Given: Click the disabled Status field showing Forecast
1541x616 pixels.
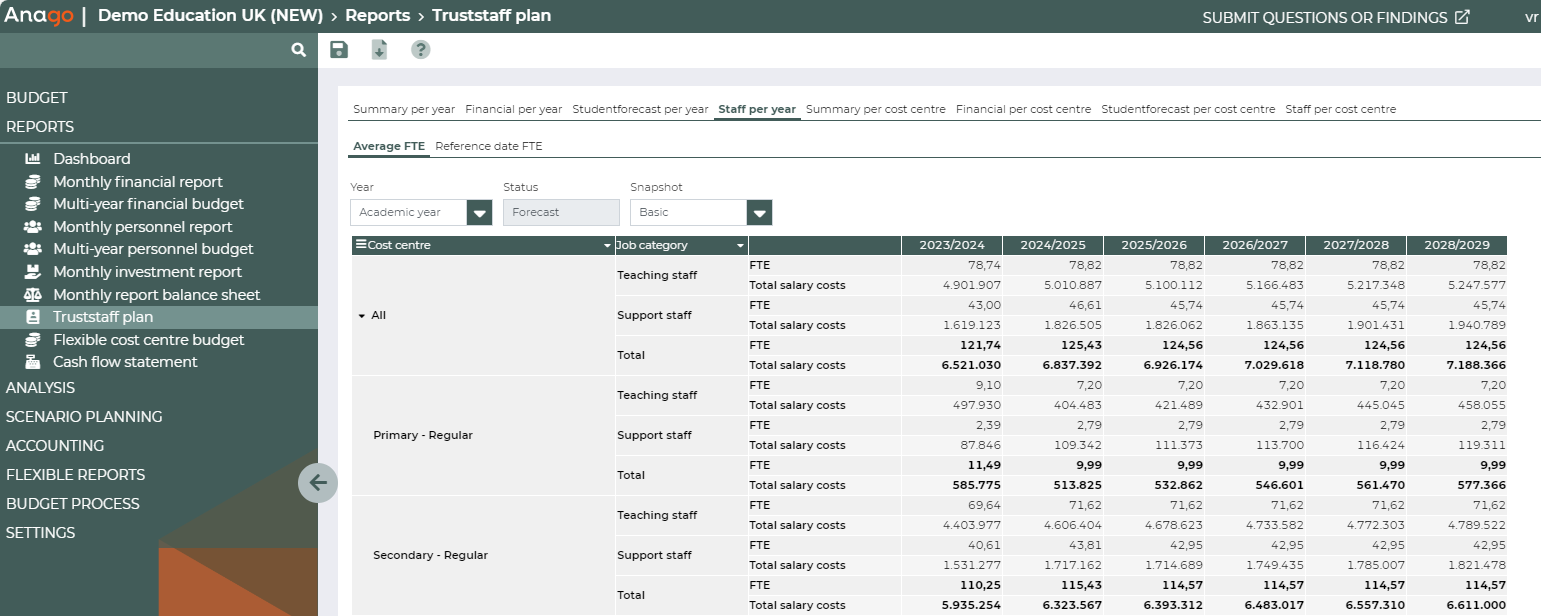Looking at the screenshot, I should [x=561, y=212].
